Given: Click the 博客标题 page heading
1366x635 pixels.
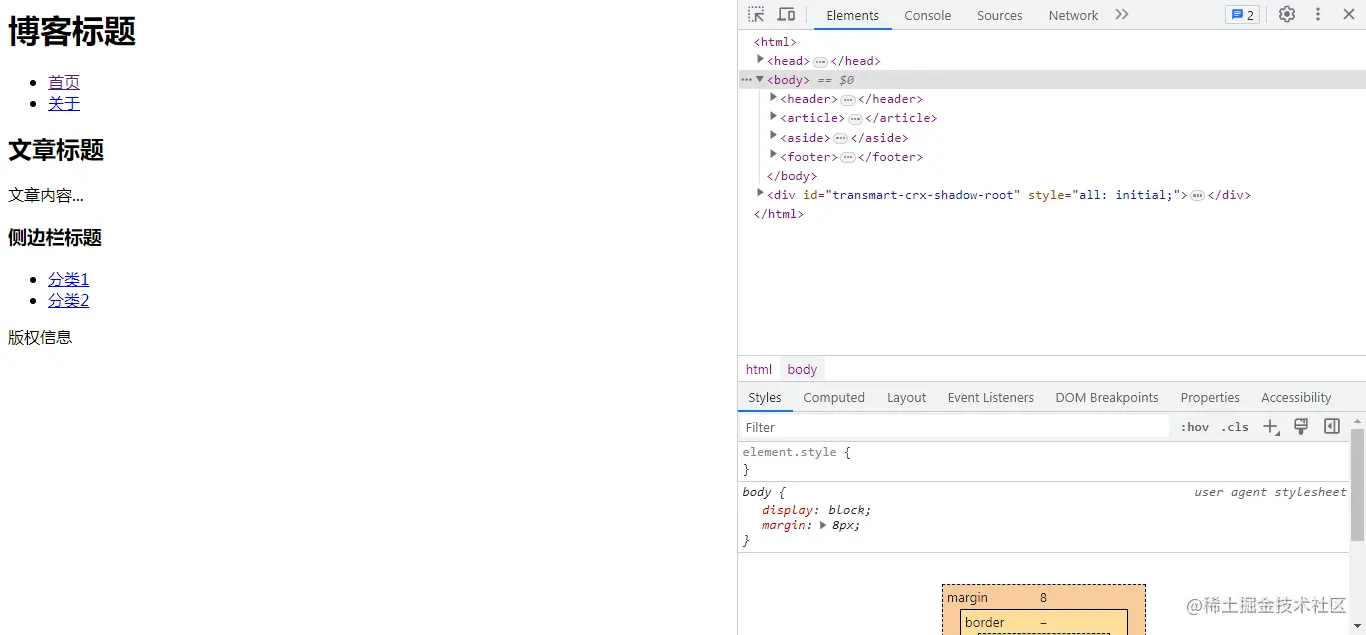Looking at the screenshot, I should (72, 31).
